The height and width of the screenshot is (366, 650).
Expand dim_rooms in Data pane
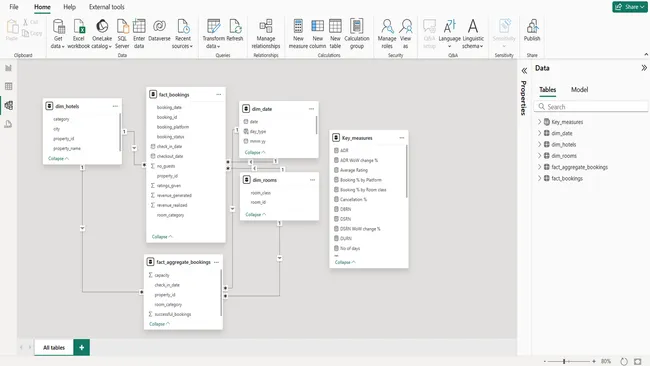pyautogui.click(x=539, y=156)
